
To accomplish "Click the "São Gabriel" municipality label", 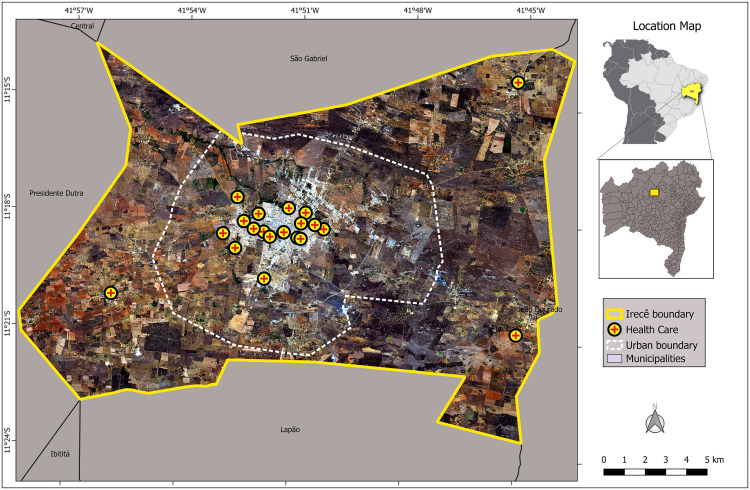I will tap(309, 58).
